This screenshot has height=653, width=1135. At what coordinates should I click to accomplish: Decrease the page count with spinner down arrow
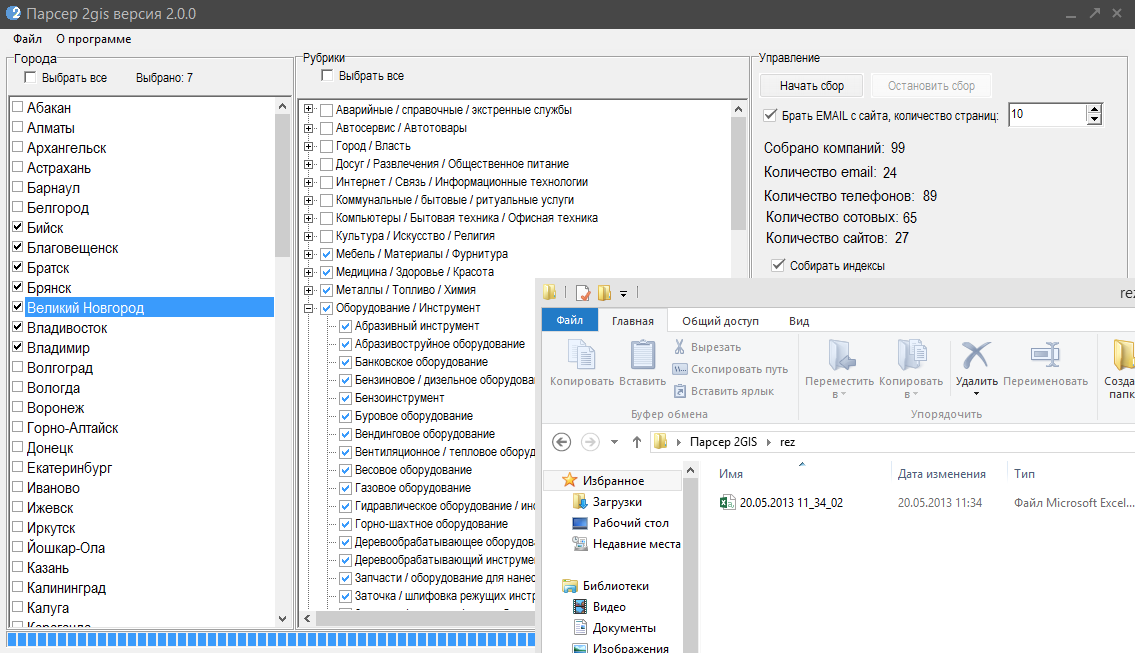(x=1094, y=119)
